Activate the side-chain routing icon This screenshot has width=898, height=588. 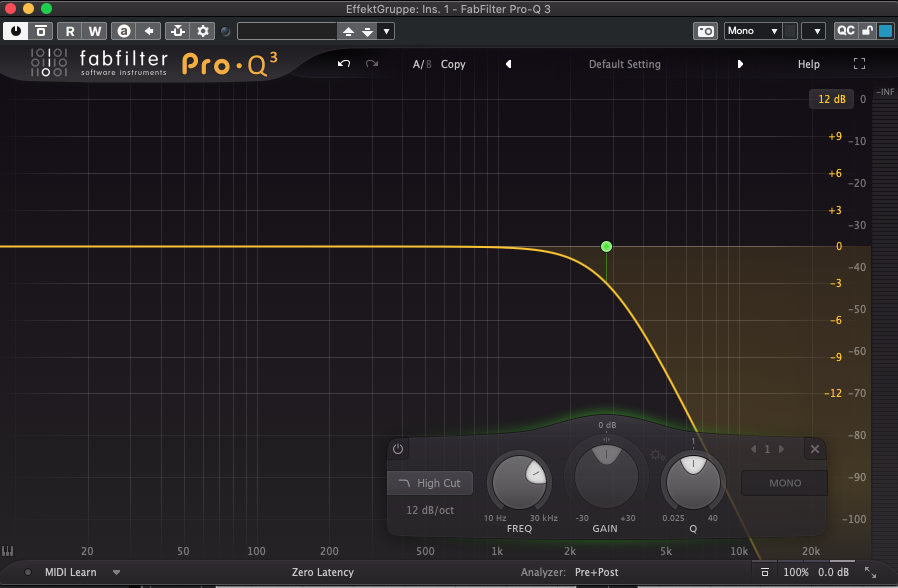coord(178,31)
